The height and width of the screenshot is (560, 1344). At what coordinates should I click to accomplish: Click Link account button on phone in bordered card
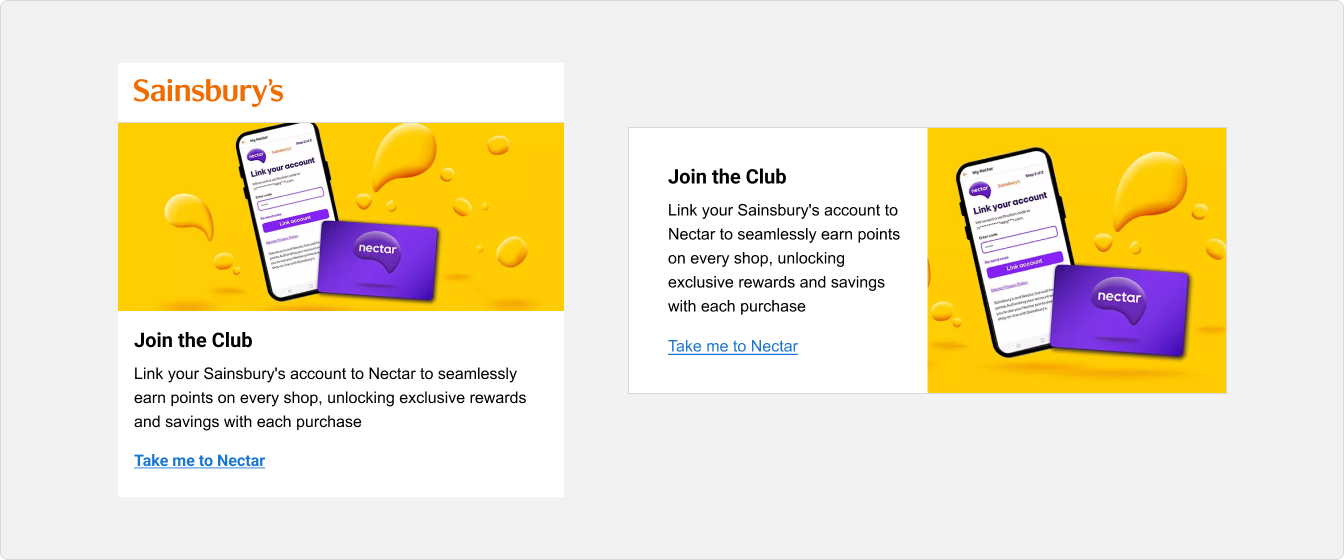(1024, 263)
